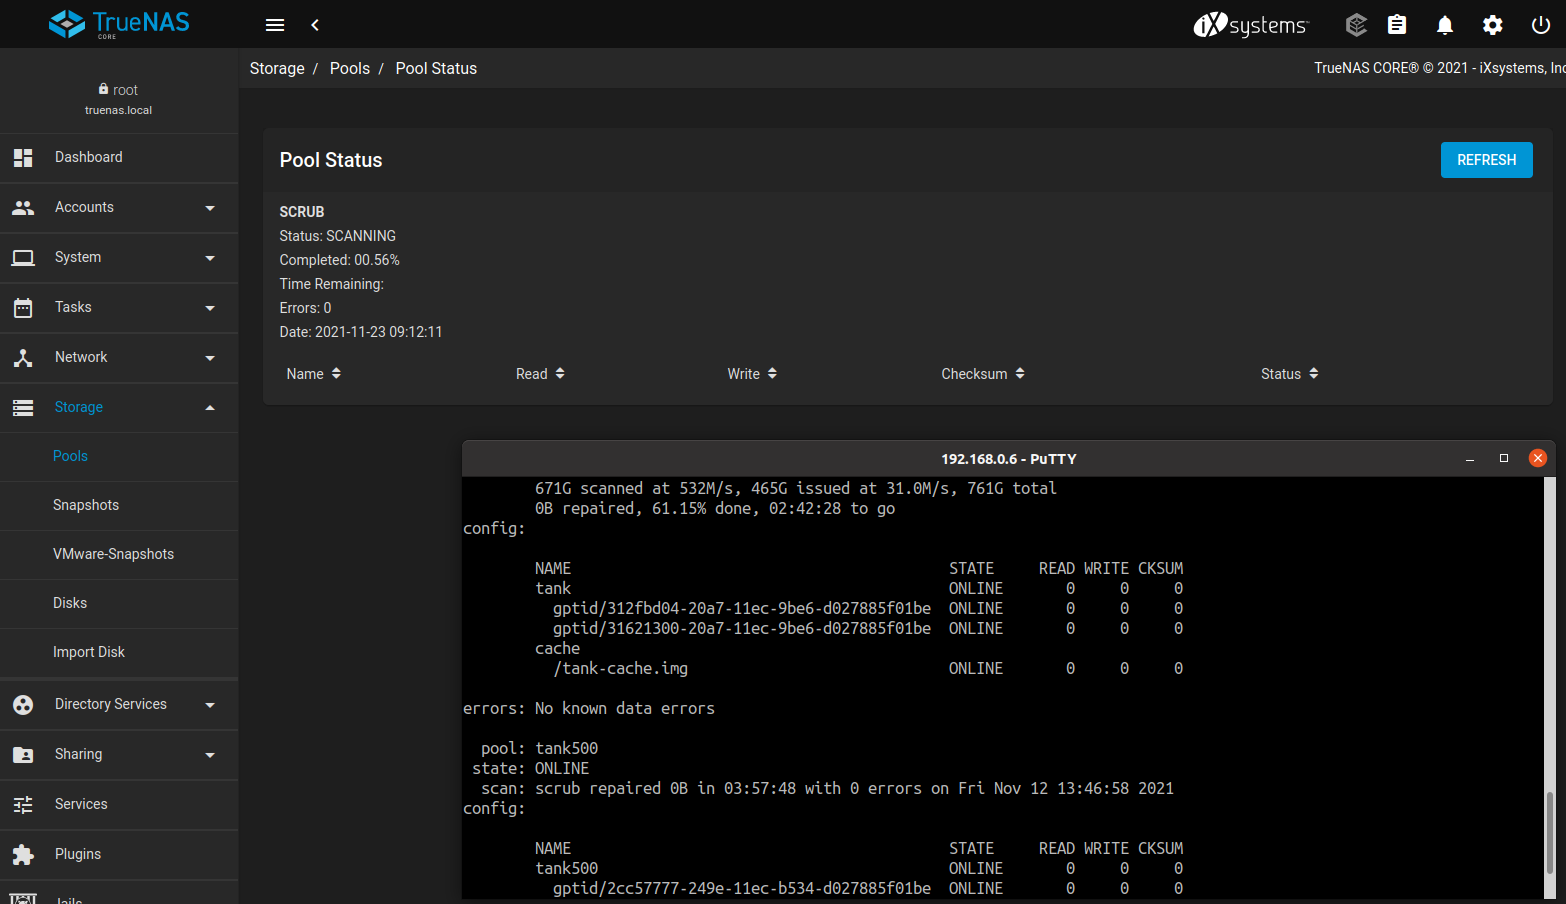Click the PuTTY window title bar

pos(1008,459)
